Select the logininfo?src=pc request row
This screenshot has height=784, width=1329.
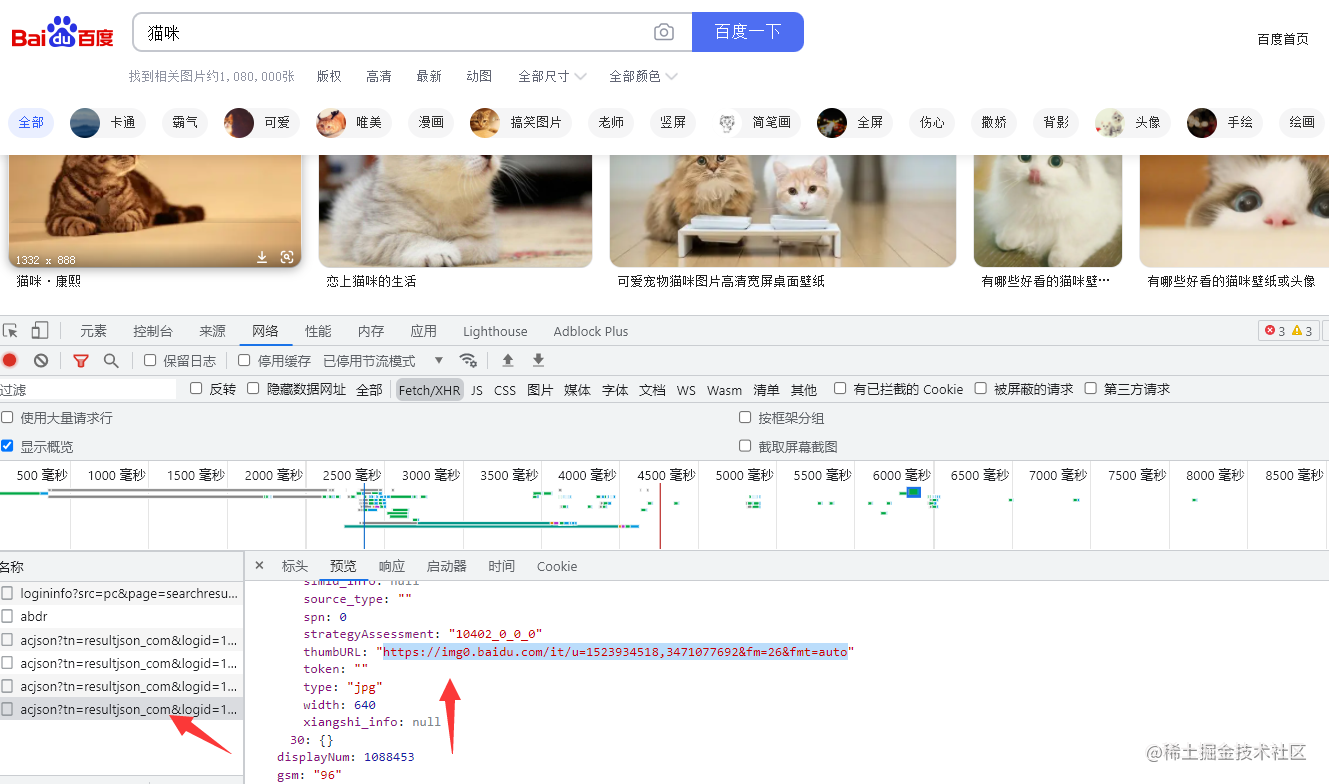[x=121, y=594]
